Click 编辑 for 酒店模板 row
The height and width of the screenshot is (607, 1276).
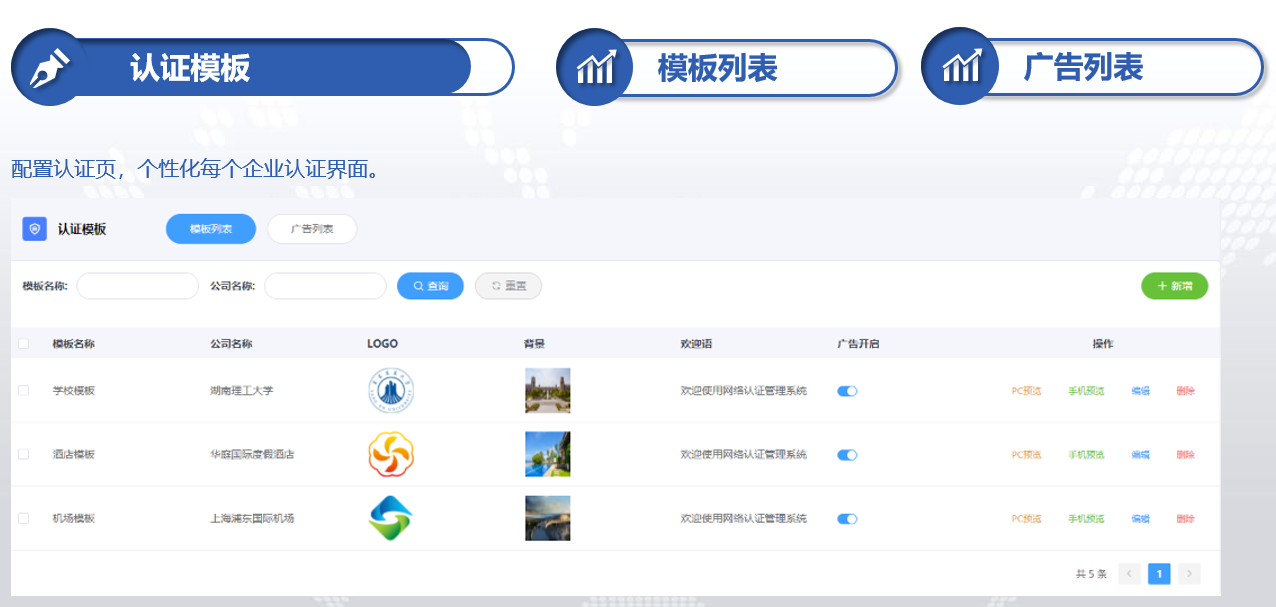pos(1140,455)
